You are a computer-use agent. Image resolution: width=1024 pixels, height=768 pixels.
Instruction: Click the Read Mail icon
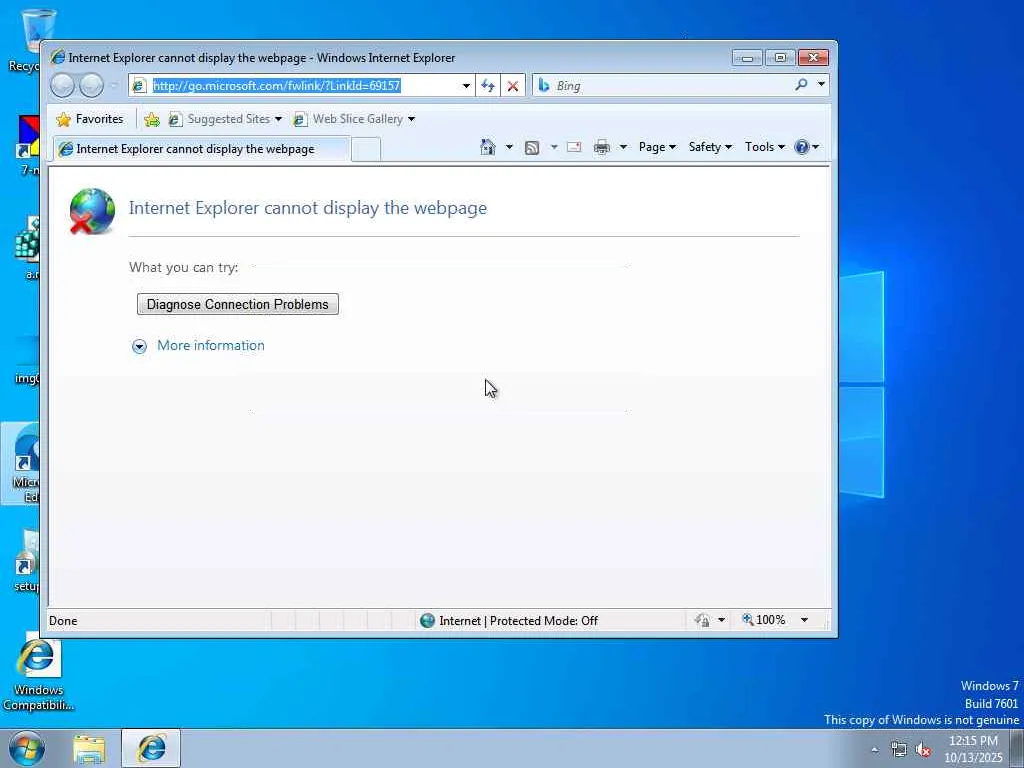click(574, 147)
